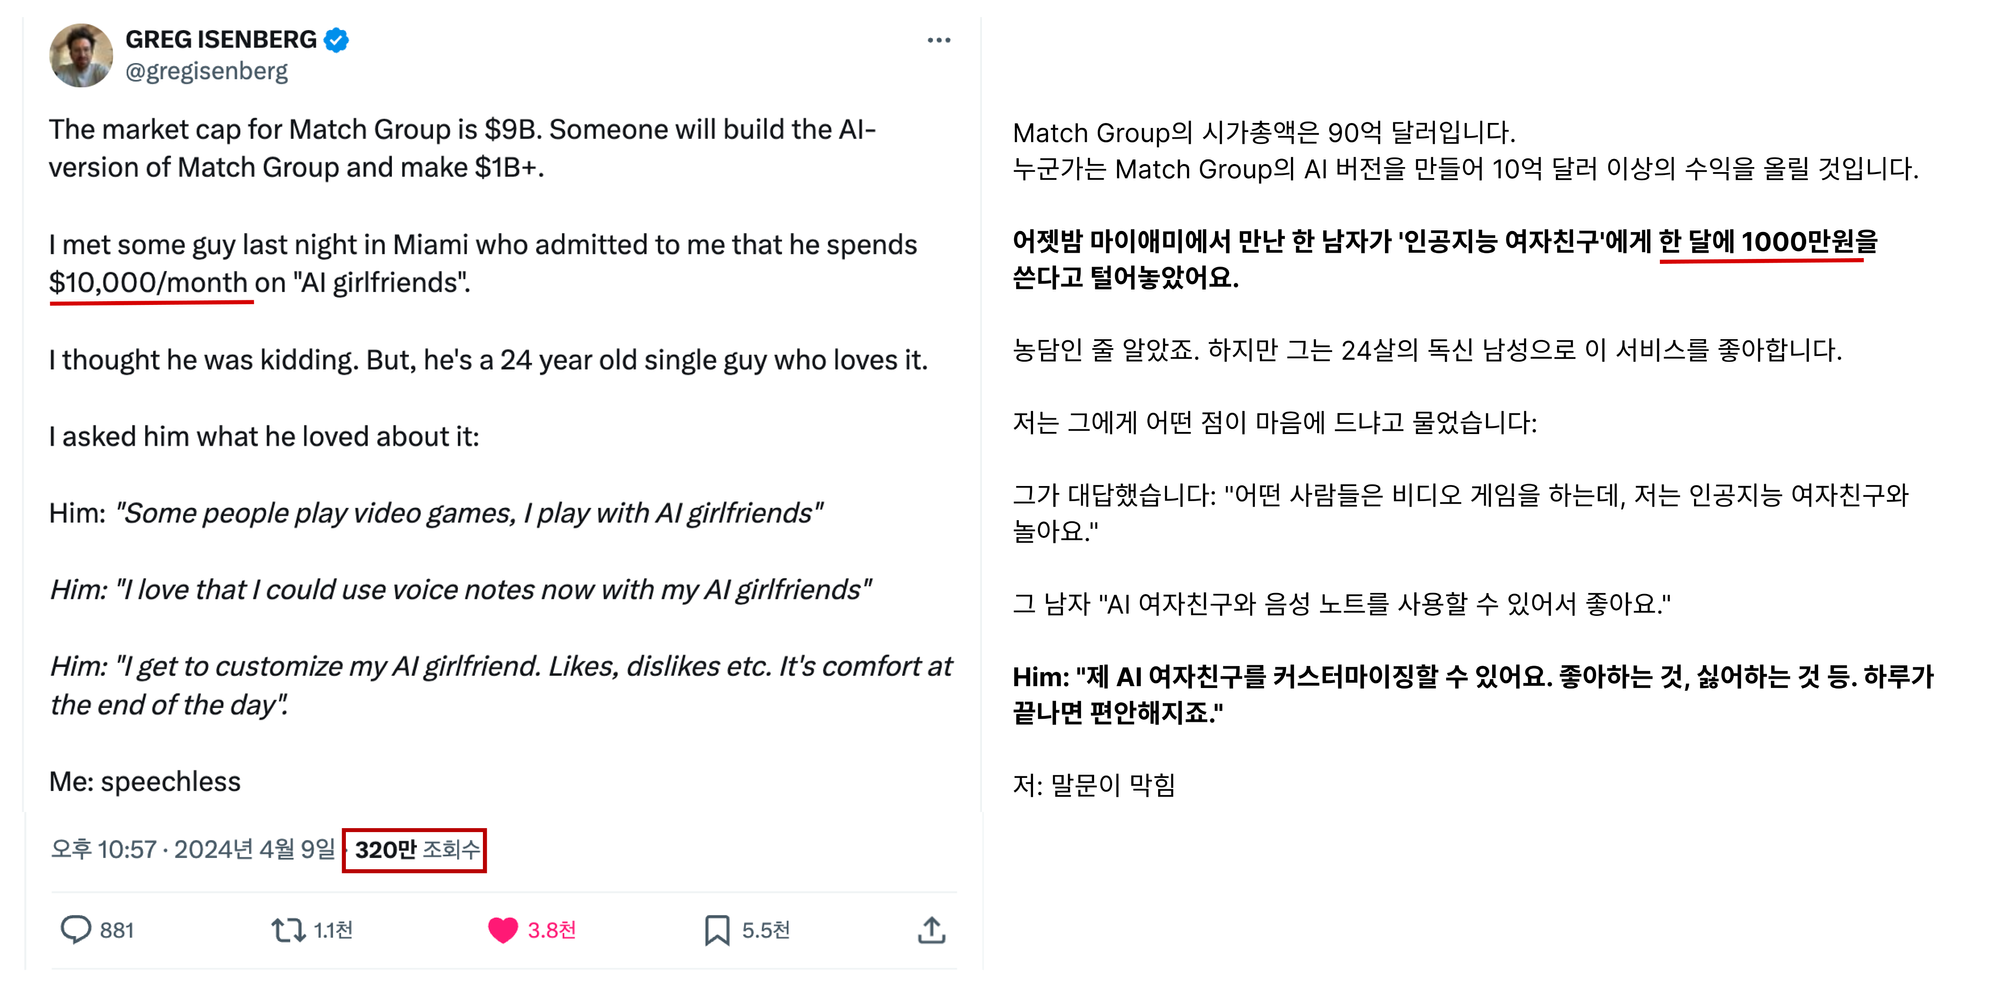Open the three-dot more options menu
The height and width of the screenshot is (1006, 2000).
point(938,40)
